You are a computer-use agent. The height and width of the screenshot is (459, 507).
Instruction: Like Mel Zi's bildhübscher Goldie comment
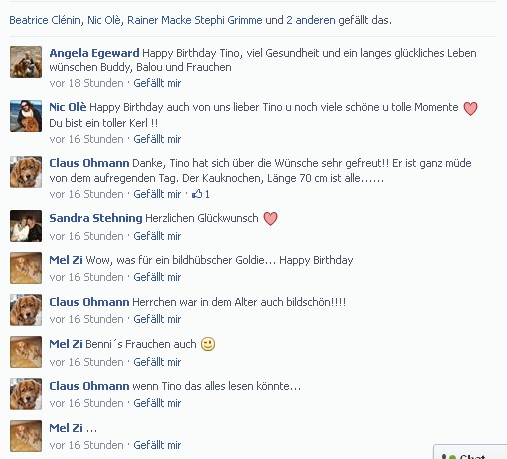(x=157, y=277)
